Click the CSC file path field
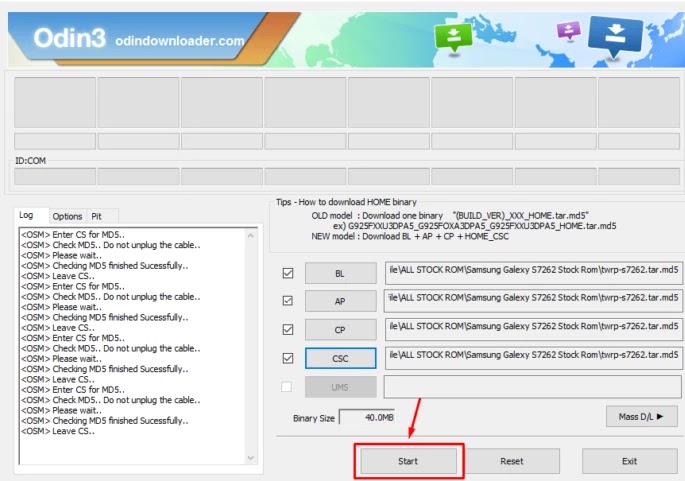This screenshot has height=481, width=685. pos(533,358)
